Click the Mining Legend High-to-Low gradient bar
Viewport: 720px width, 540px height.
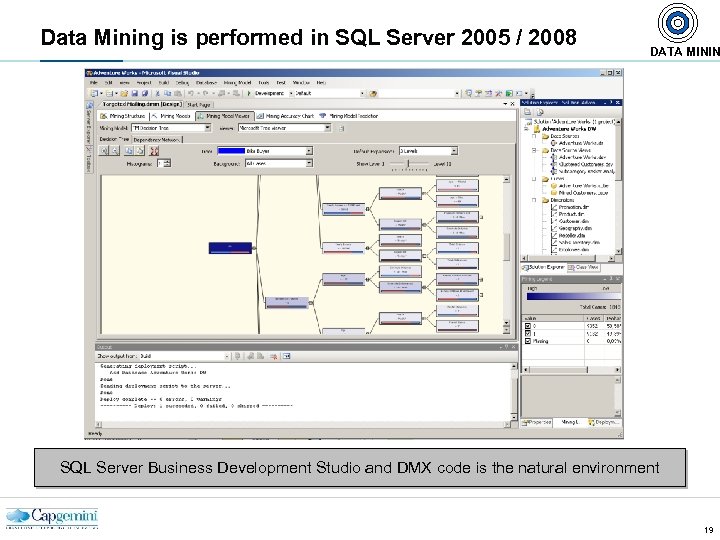tap(574, 297)
